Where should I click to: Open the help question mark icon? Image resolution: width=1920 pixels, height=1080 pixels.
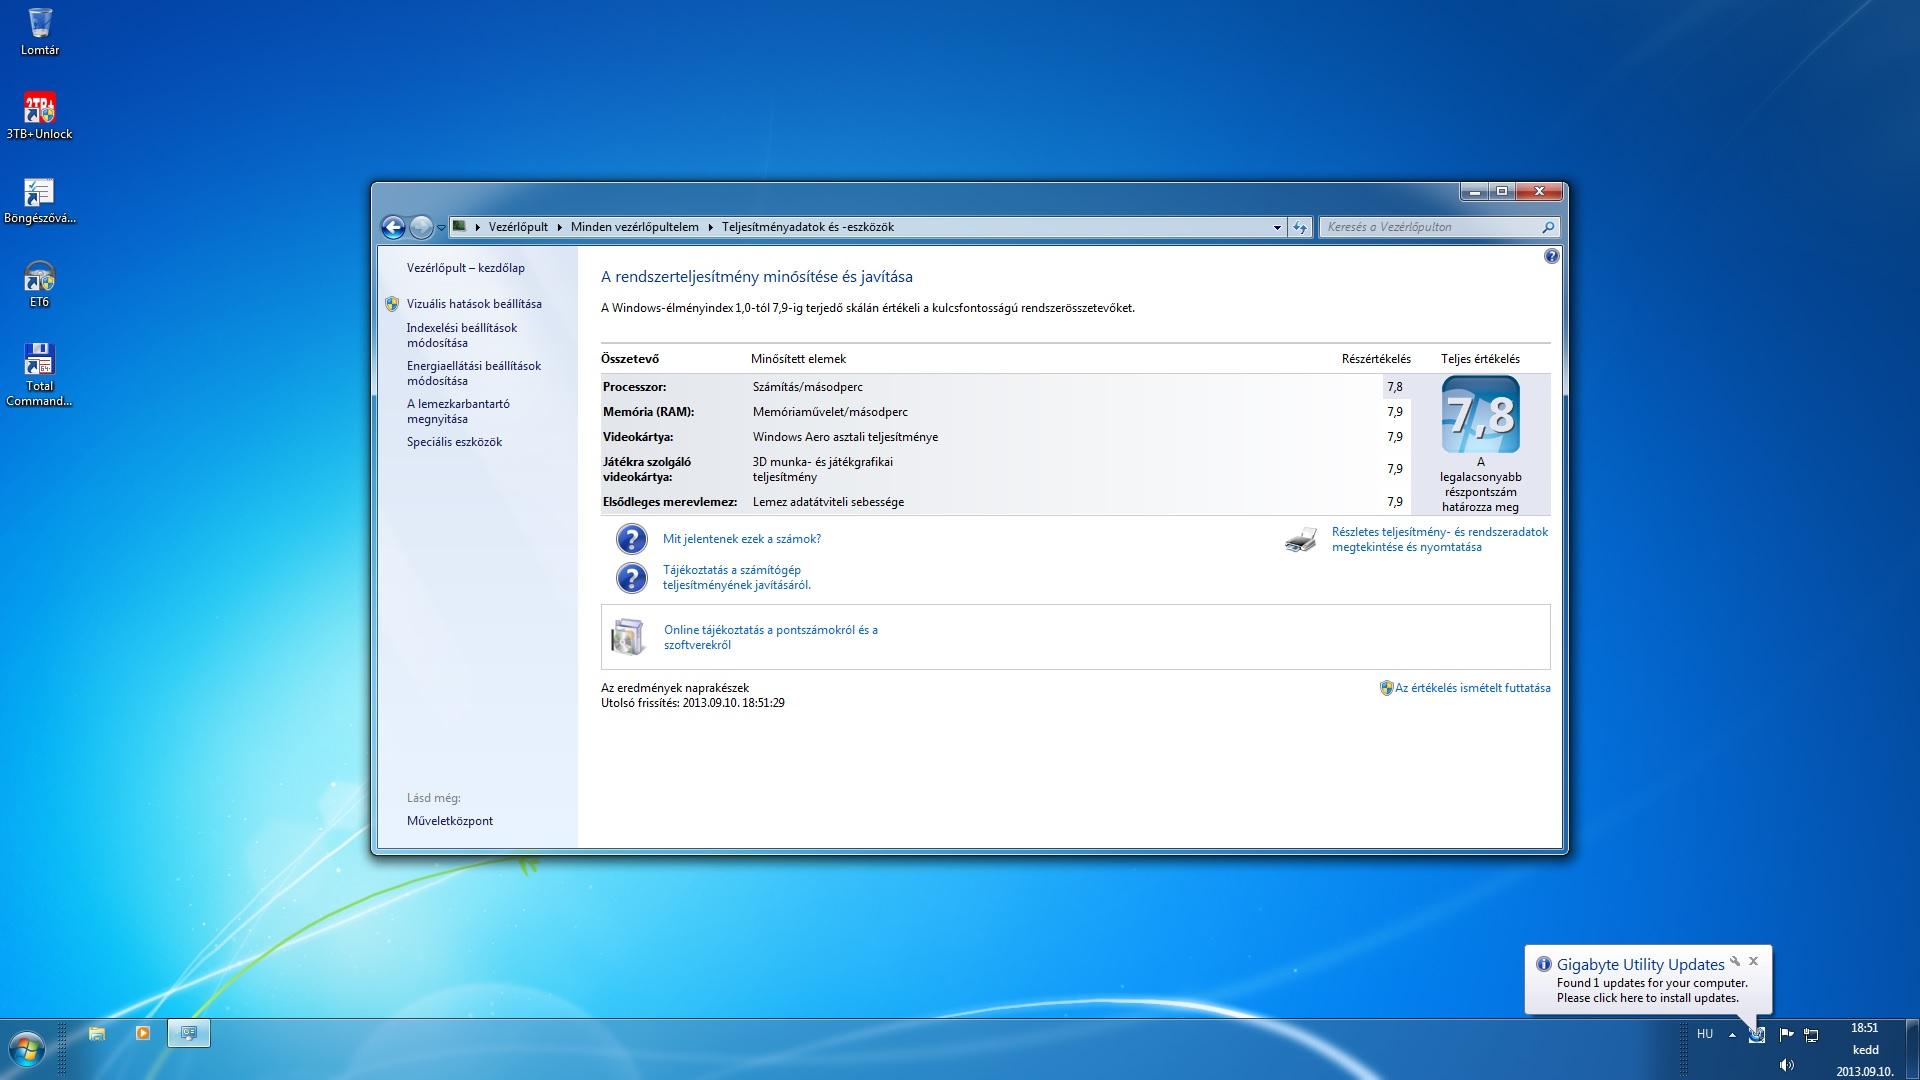coord(1551,256)
